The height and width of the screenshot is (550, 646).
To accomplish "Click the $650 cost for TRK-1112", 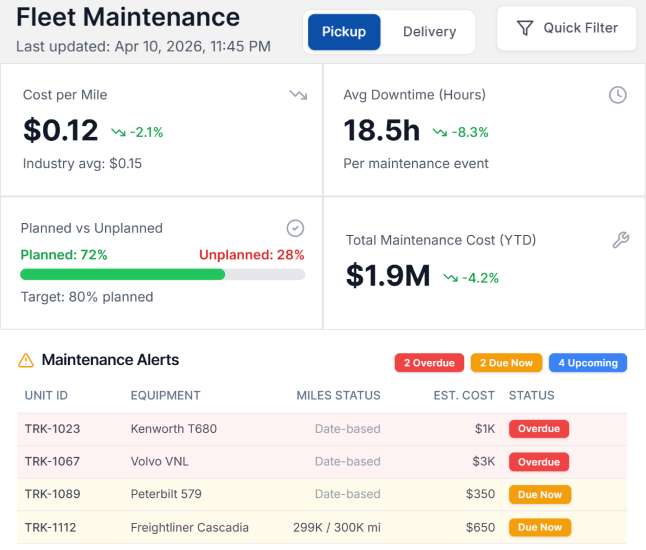I will pyautogui.click(x=480, y=527).
